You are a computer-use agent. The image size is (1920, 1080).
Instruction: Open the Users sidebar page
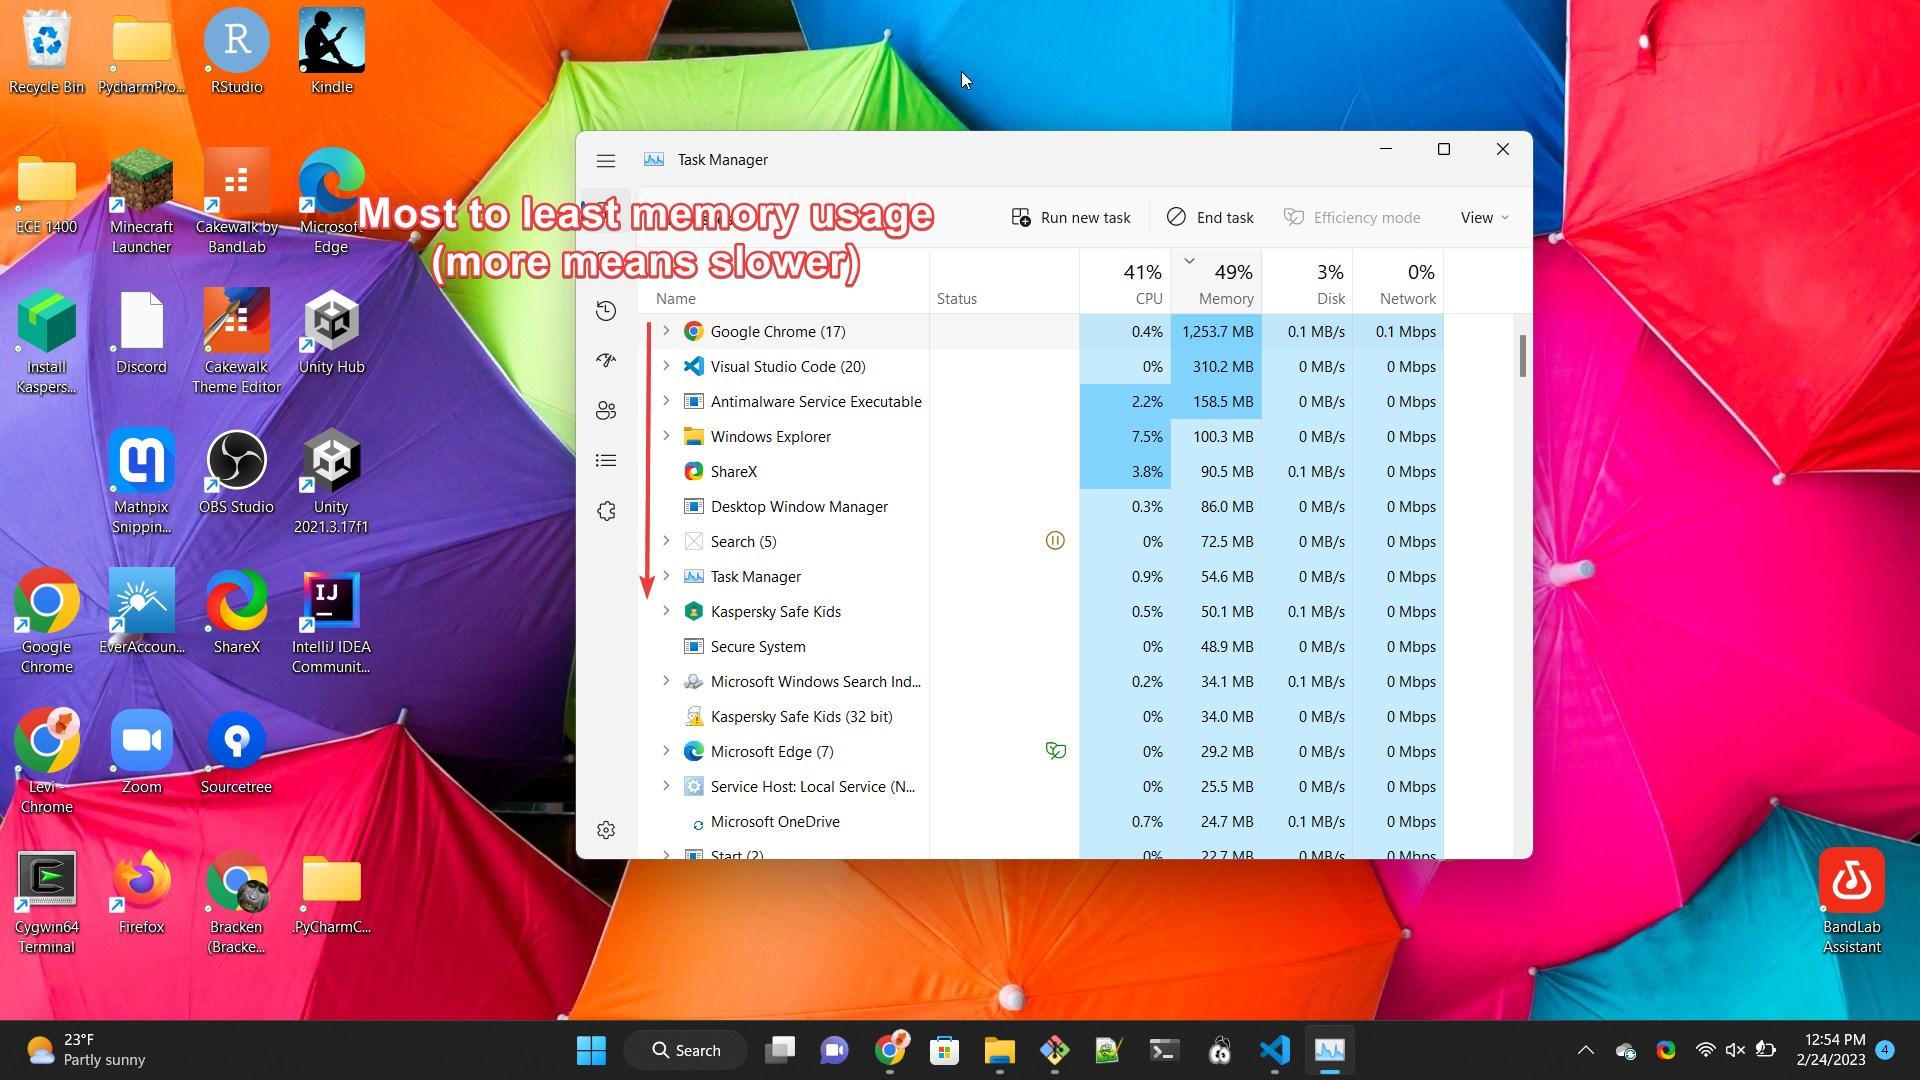click(x=605, y=411)
